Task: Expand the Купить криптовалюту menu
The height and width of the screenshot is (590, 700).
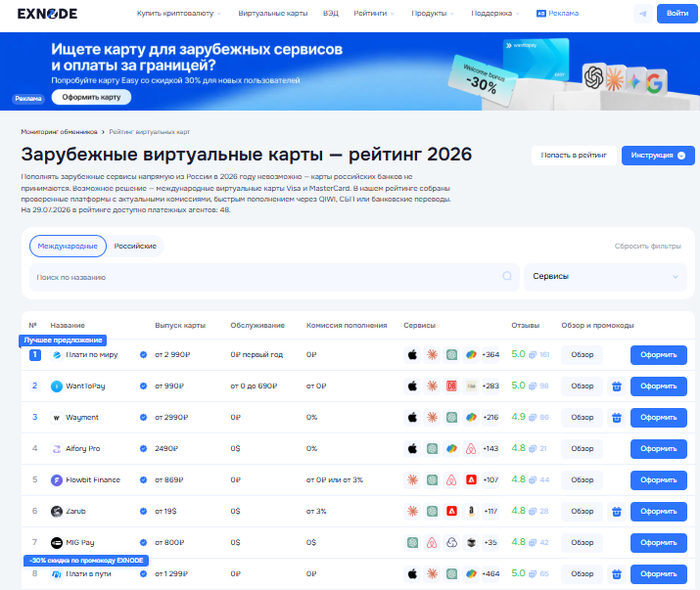Action: (x=179, y=13)
